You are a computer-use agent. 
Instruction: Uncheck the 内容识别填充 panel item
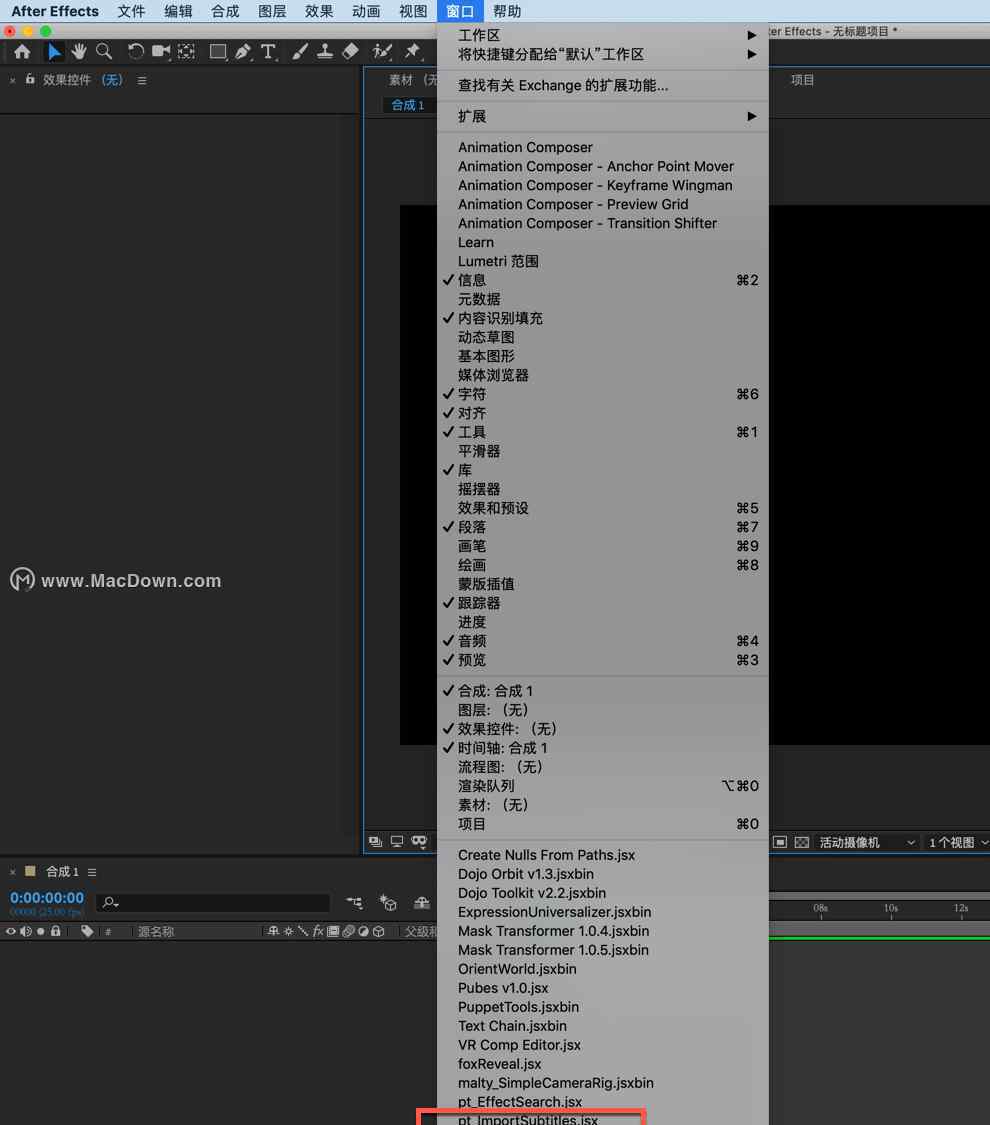(603, 318)
